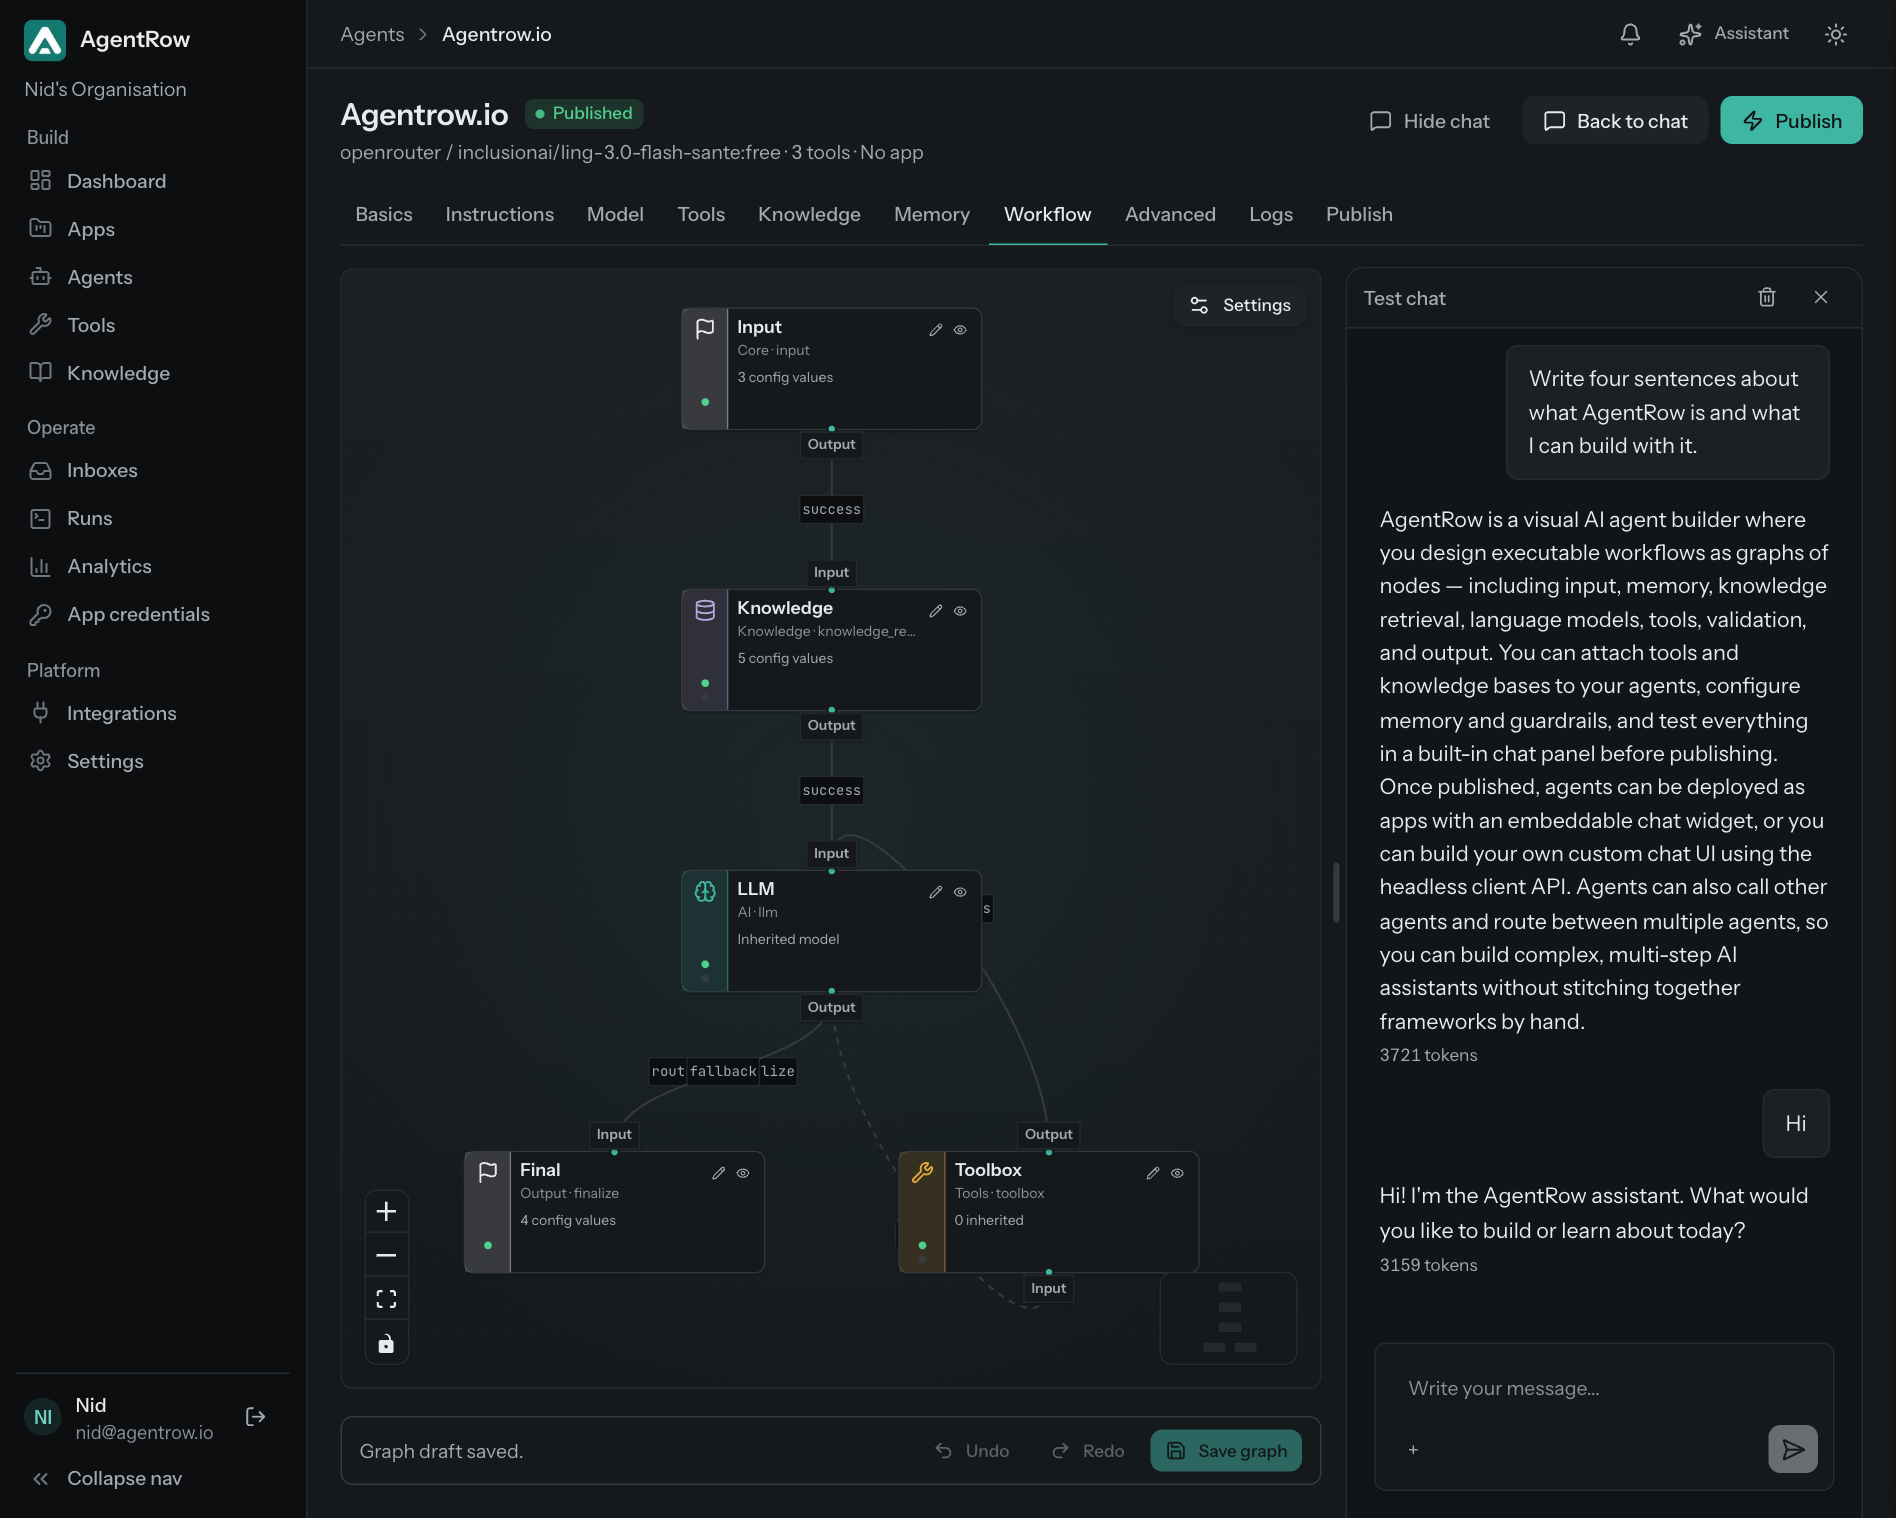The image size is (1896, 1518).
Task: Log out using the sign-out icon
Action: pyautogui.click(x=255, y=1417)
